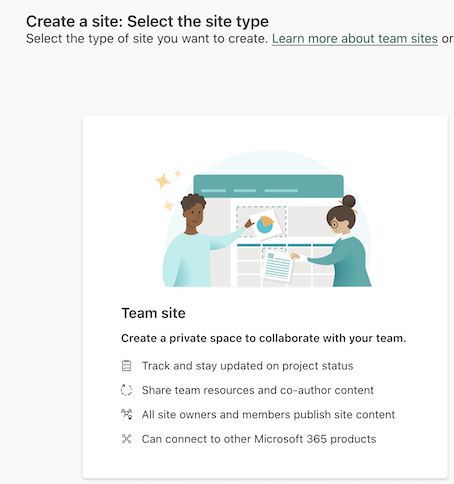Image resolution: width=454 pixels, height=484 pixels.
Task: Click the project status clipboard icon
Action: pos(126,366)
